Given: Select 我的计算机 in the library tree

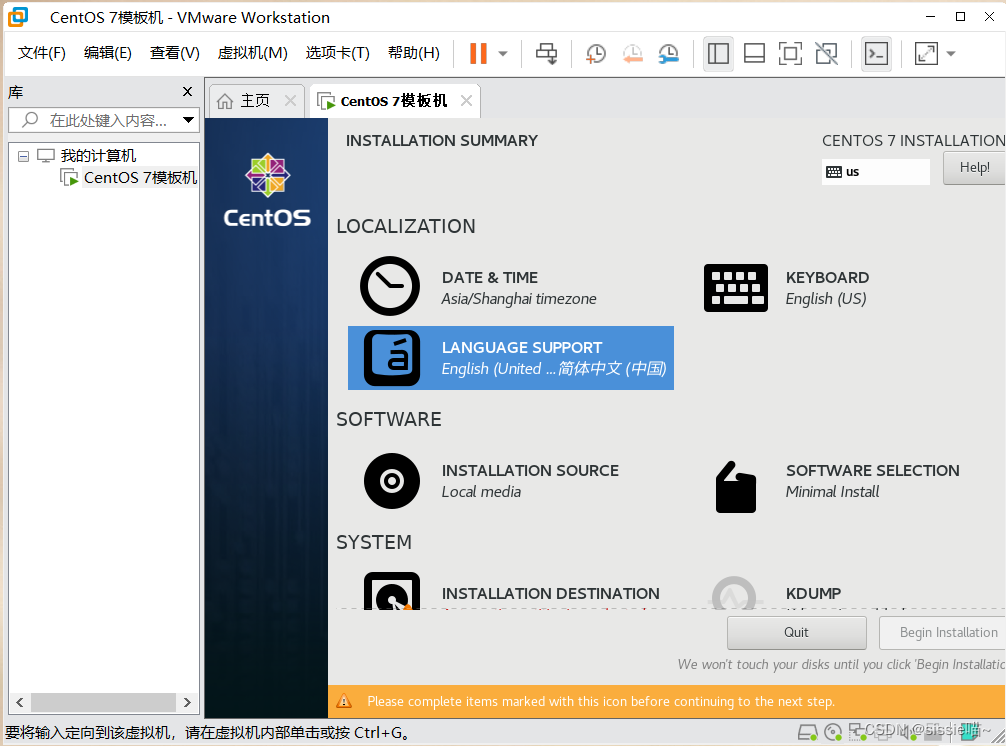Looking at the screenshot, I should [98, 155].
